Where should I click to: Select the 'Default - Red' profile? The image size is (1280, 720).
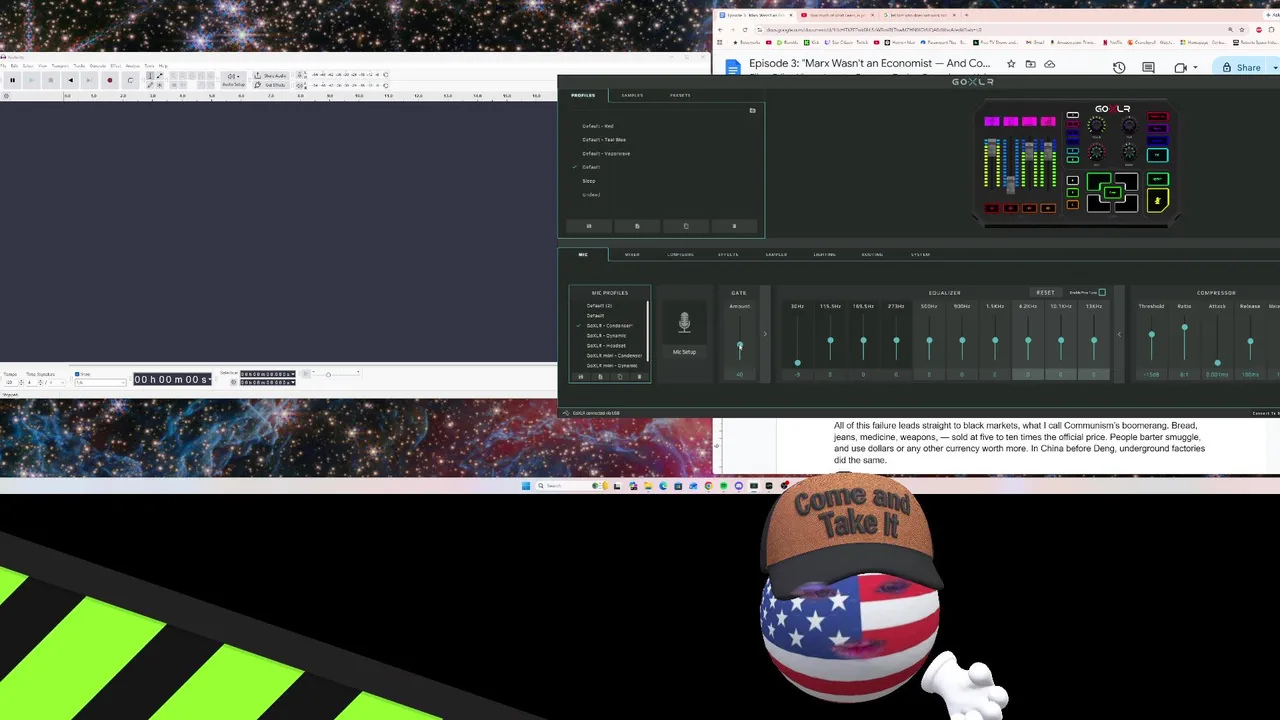click(x=598, y=126)
